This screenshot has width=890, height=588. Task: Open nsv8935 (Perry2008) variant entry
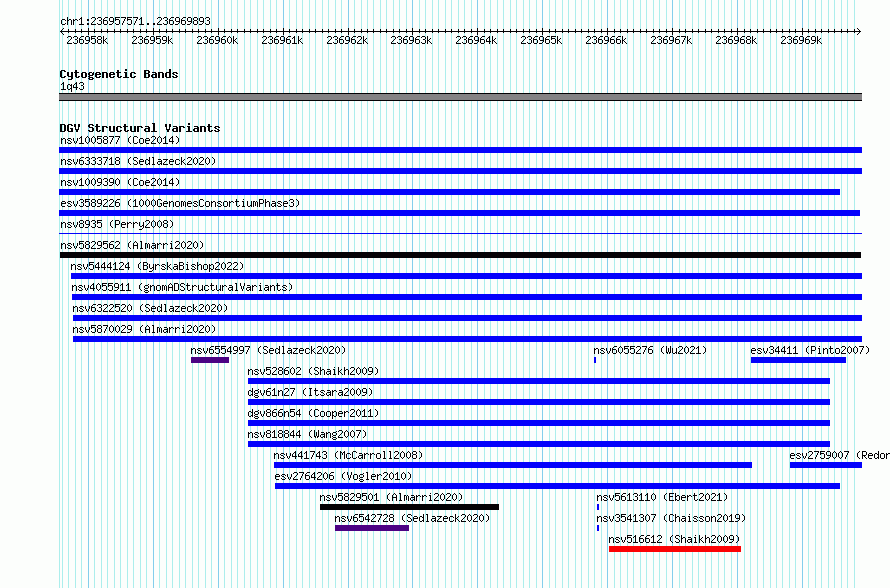[x=460, y=233]
